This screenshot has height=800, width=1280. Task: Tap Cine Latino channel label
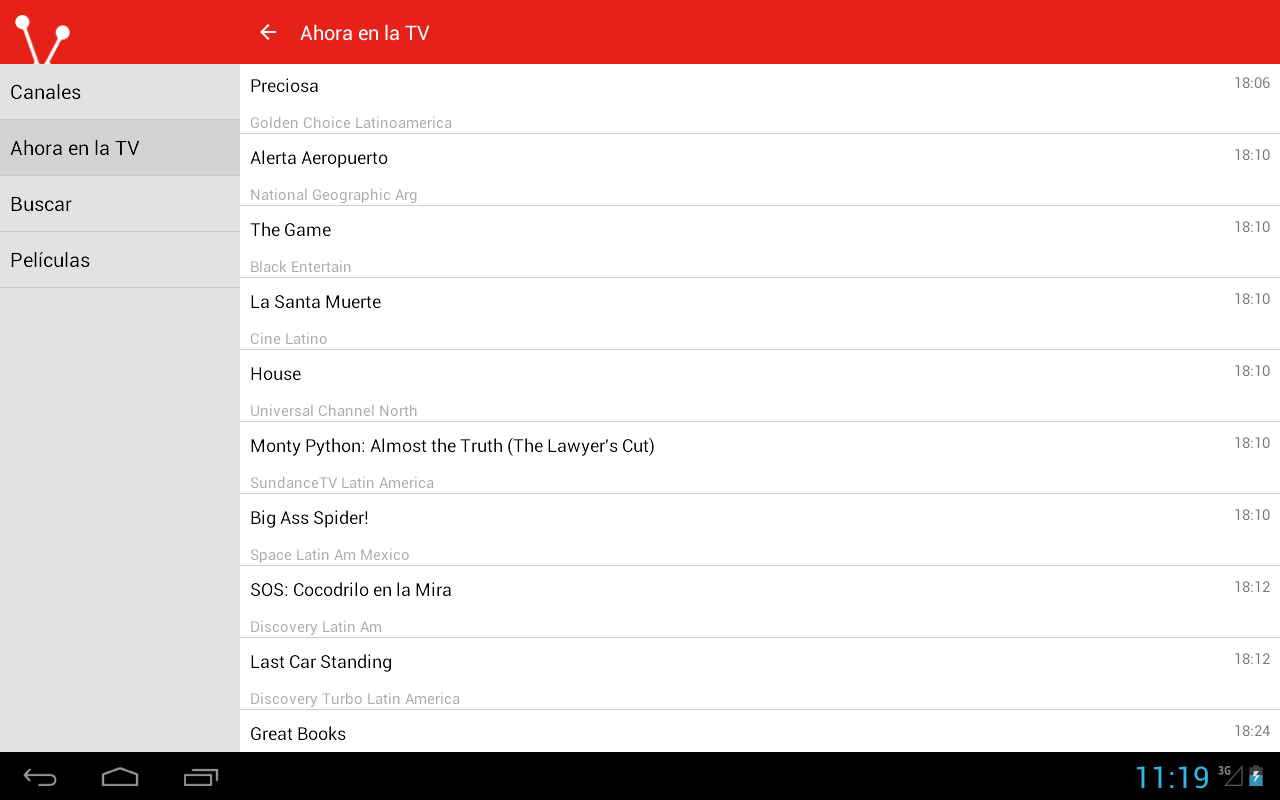click(289, 339)
